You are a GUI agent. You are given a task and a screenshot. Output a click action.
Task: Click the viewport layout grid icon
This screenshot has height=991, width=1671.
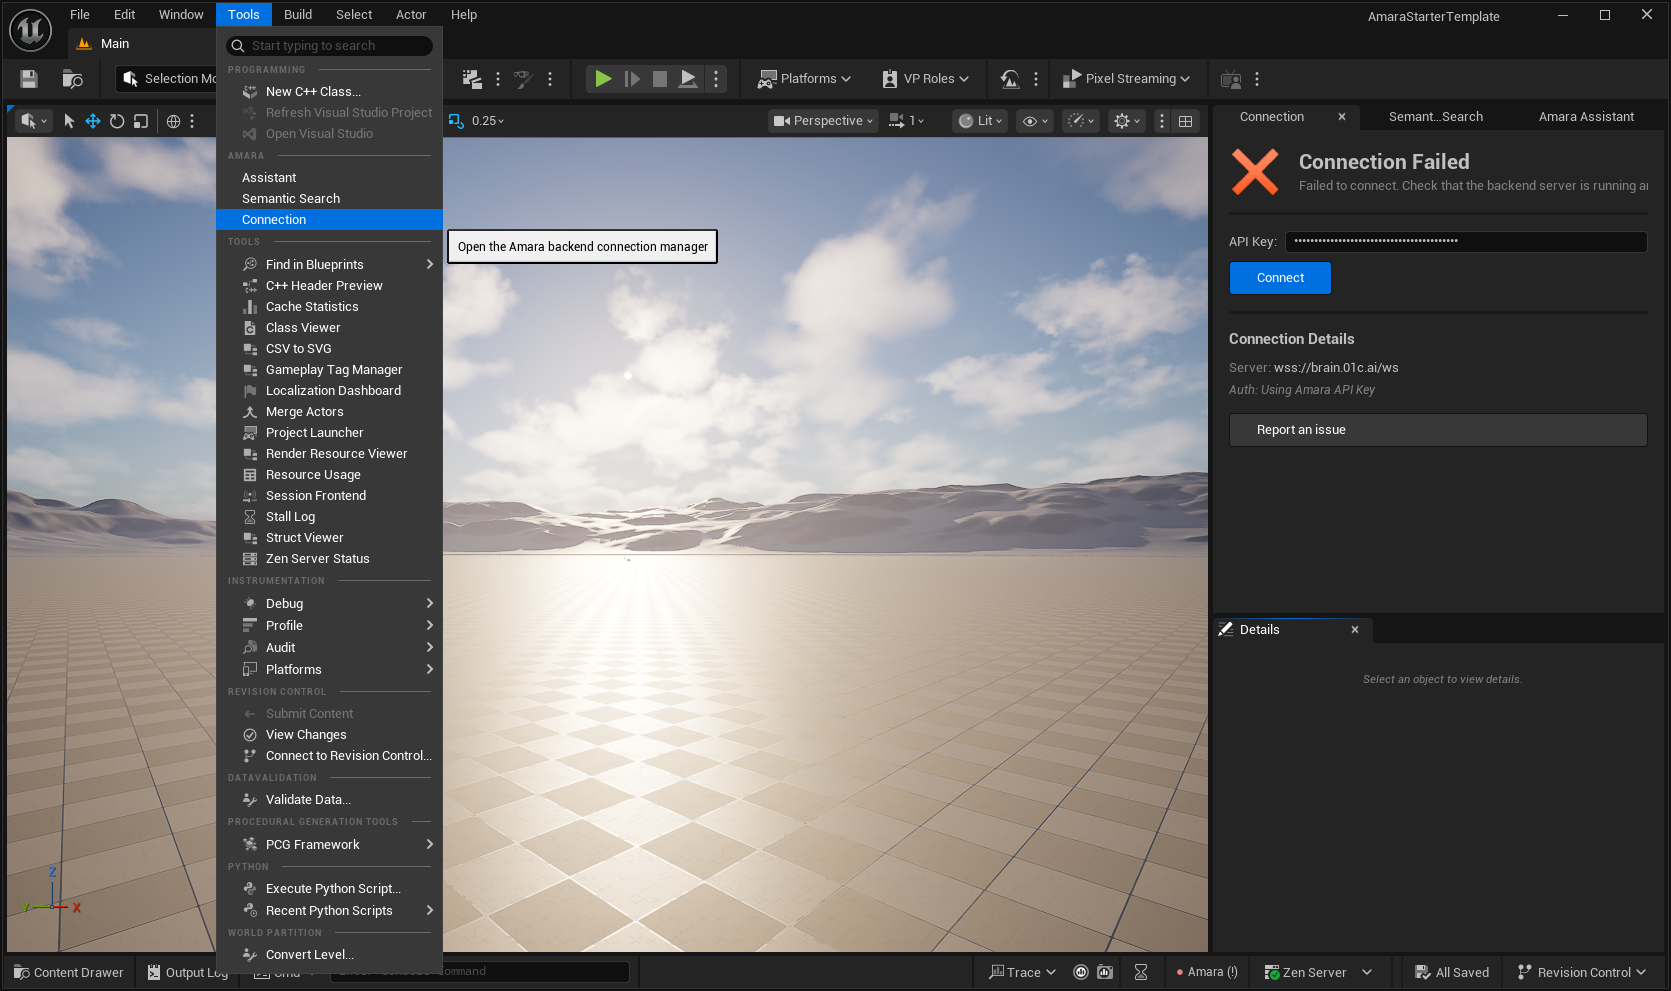[x=1185, y=121]
